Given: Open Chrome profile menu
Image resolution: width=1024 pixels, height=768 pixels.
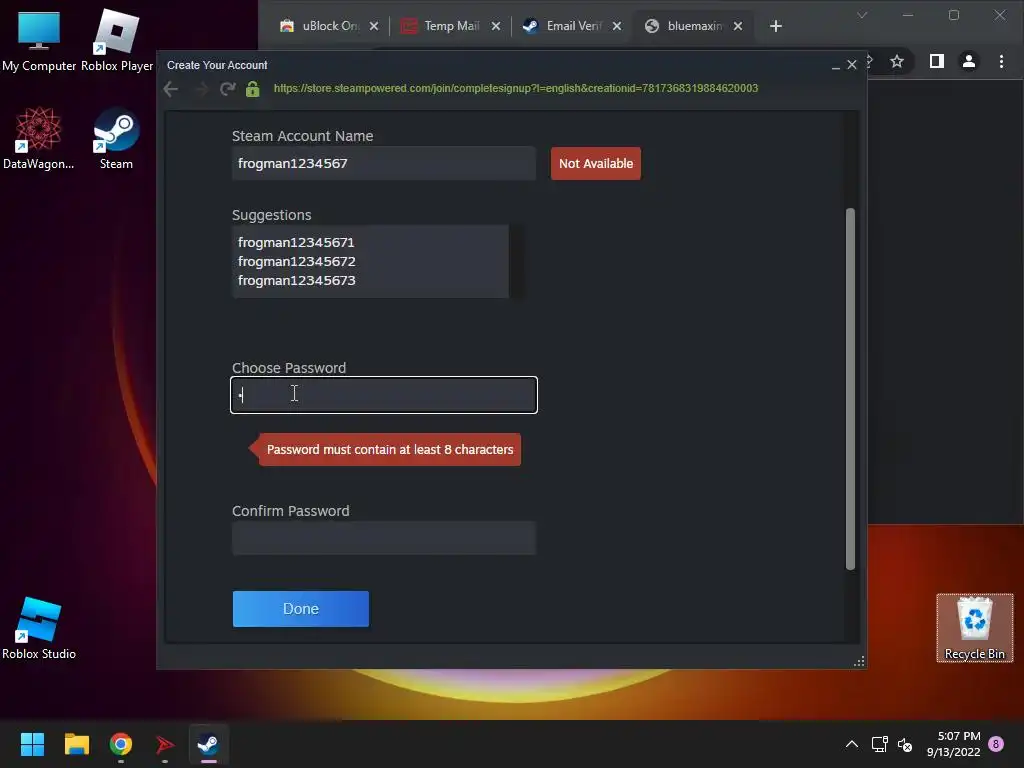Looking at the screenshot, I should 969,61.
